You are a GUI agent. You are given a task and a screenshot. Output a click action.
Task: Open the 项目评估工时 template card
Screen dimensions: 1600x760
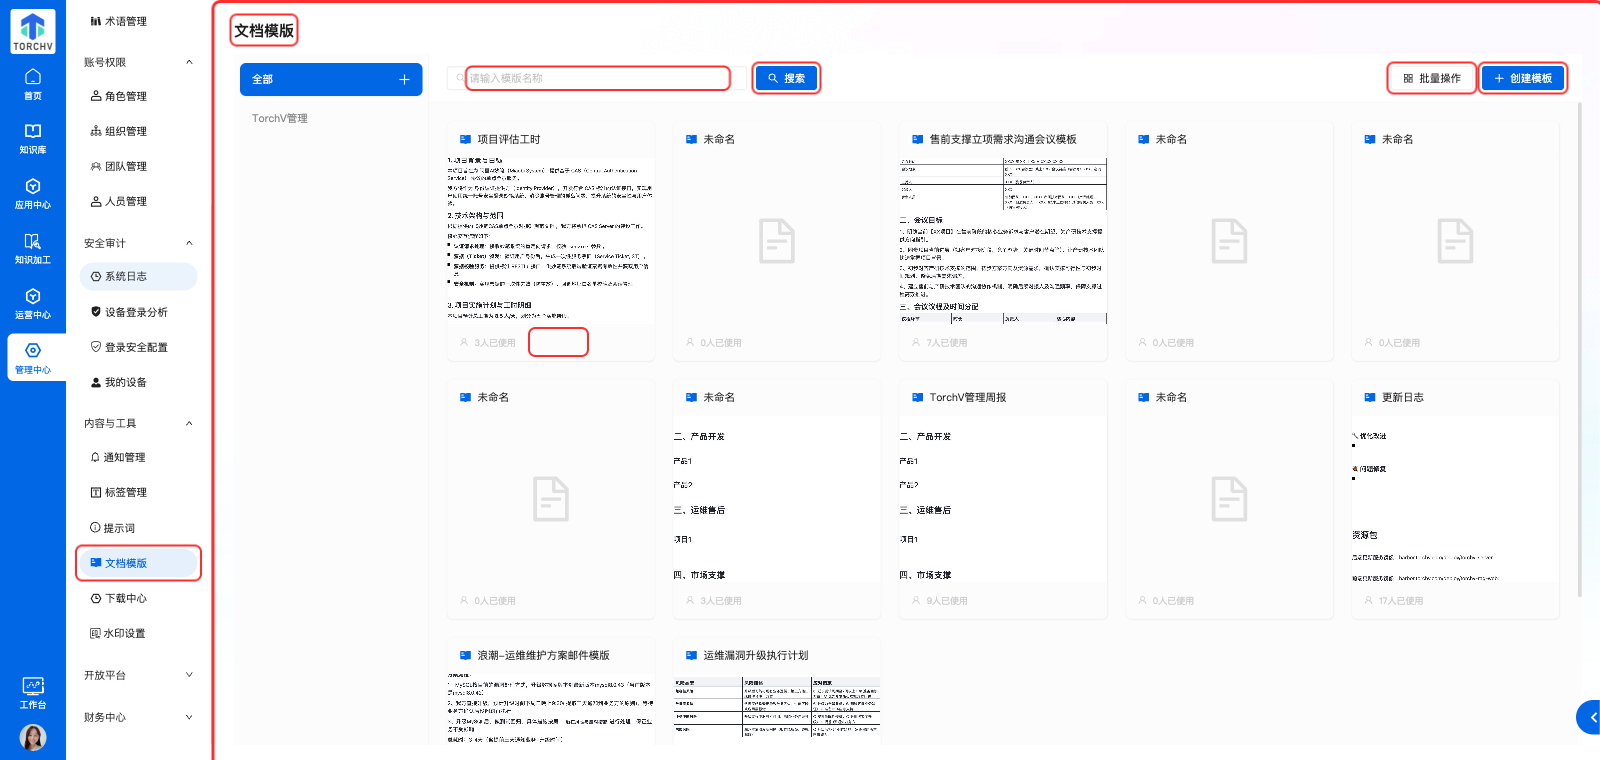coord(550,241)
